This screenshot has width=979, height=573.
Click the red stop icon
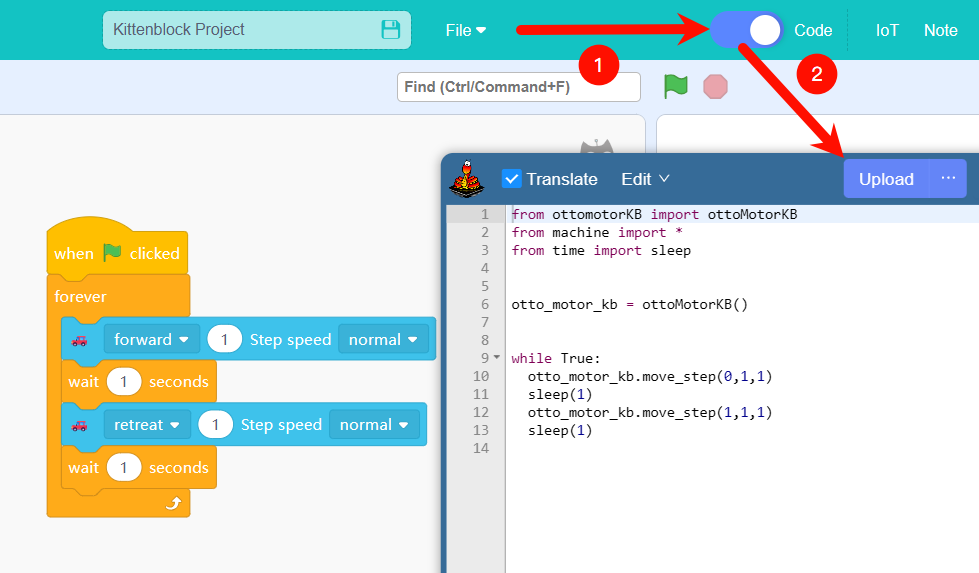tap(715, 87)
